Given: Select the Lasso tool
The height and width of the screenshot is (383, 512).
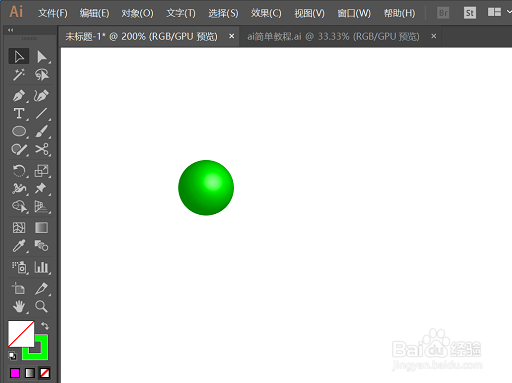Looking at the screenshot, I should pos(42,75).
